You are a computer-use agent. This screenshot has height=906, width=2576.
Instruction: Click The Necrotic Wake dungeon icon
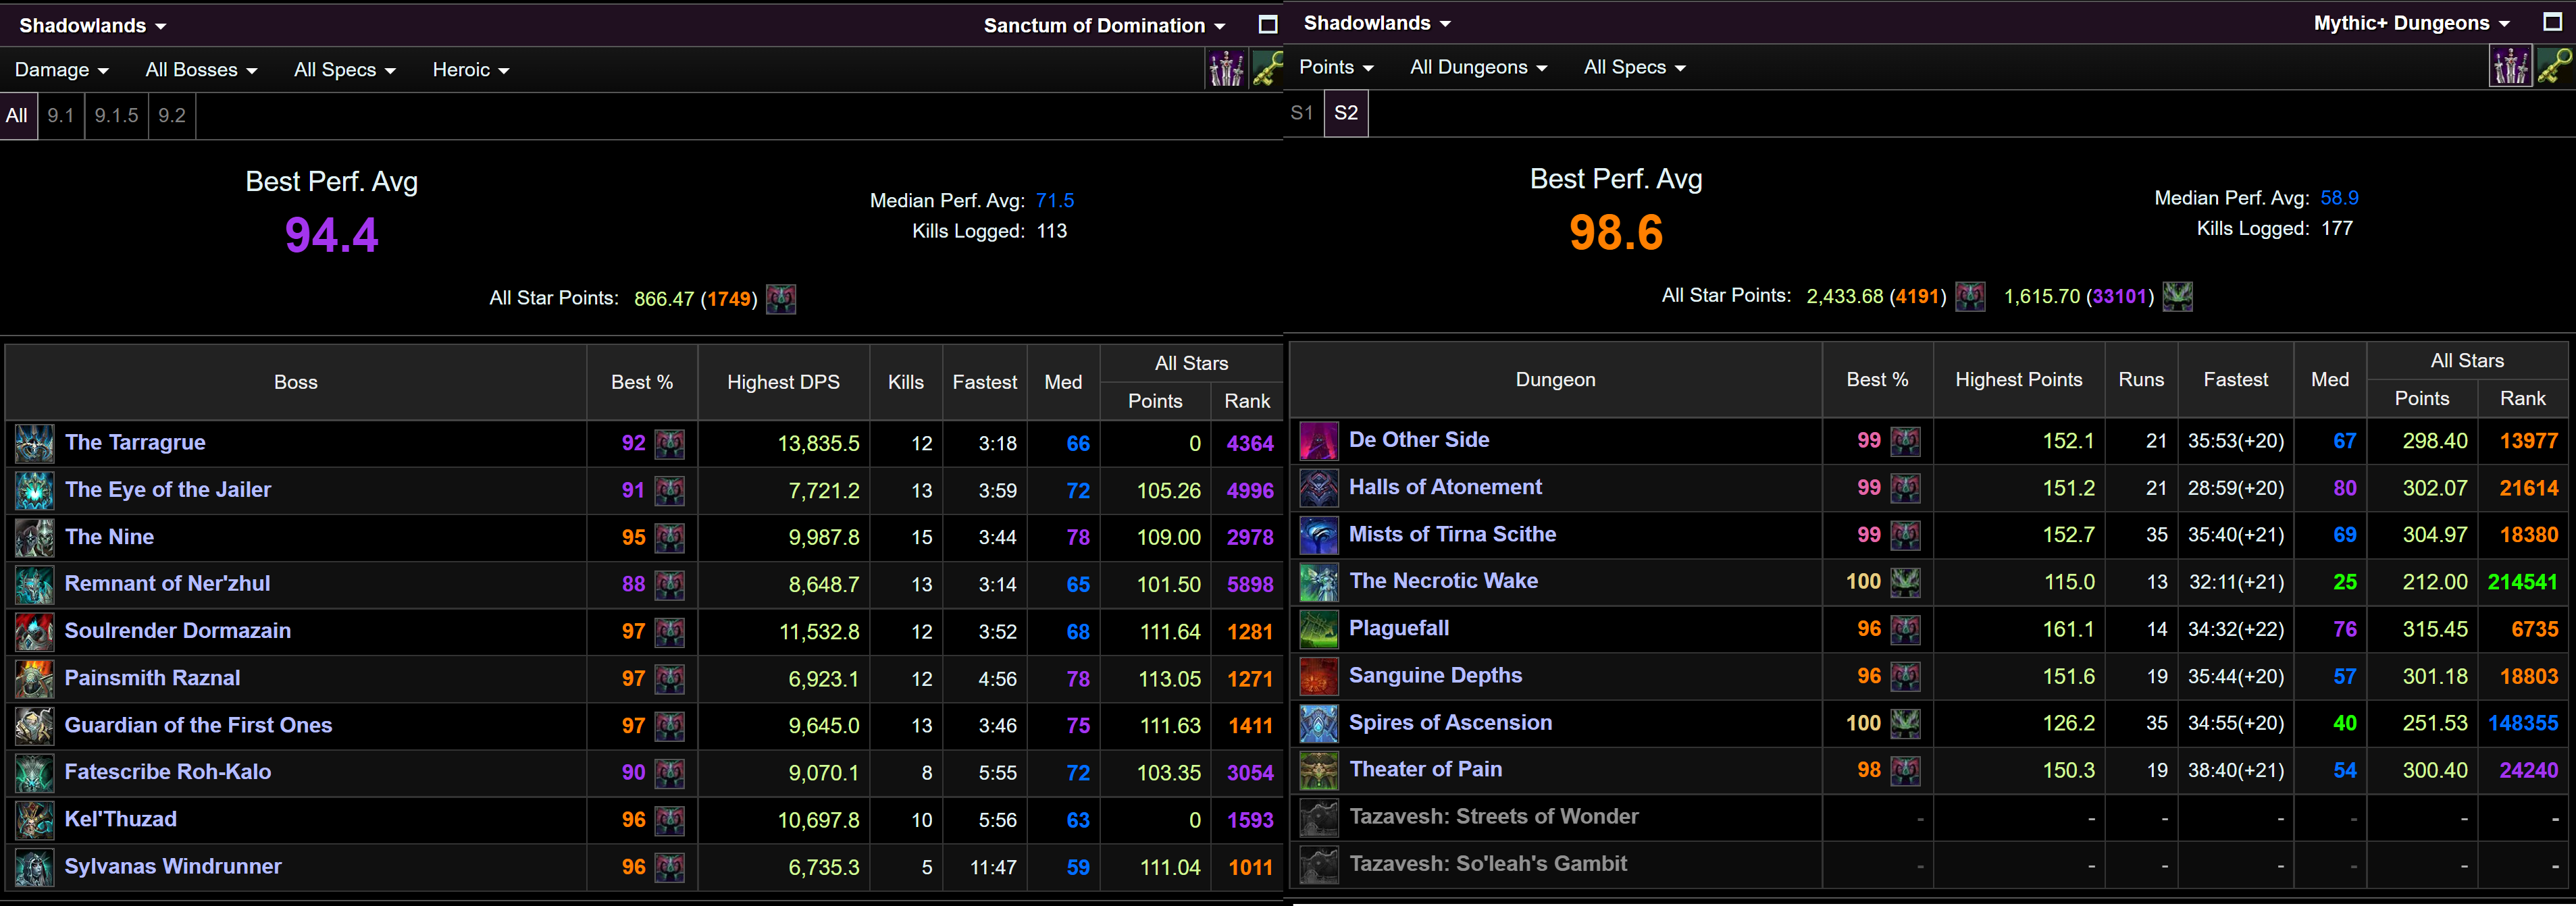click(1319, 581)
